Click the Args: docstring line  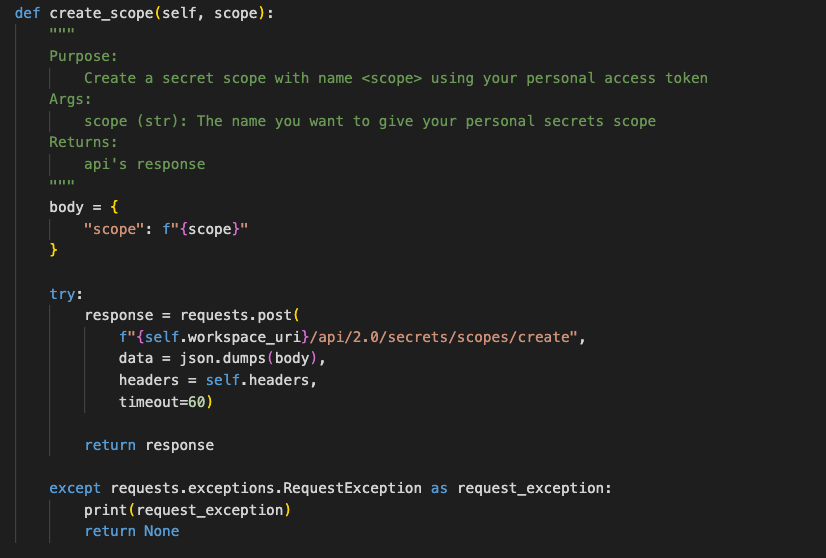pos(70,100)
